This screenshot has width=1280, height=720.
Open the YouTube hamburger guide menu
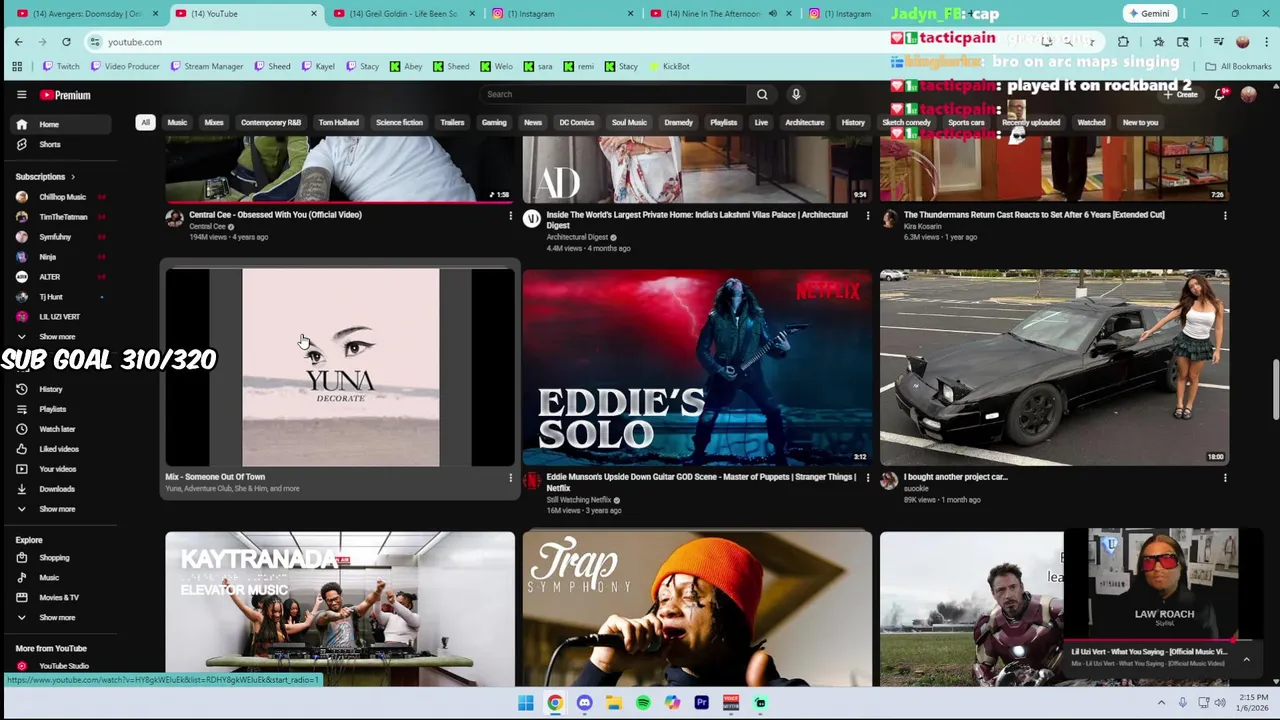coord(21,95)
